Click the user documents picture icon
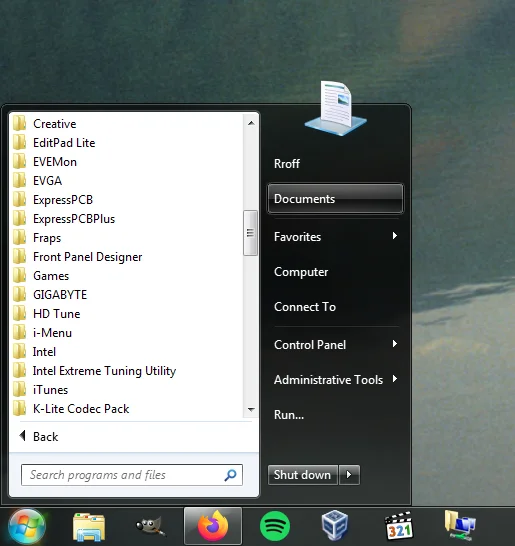The height and width of the screenshot is (546, 515). coord(335,108)
